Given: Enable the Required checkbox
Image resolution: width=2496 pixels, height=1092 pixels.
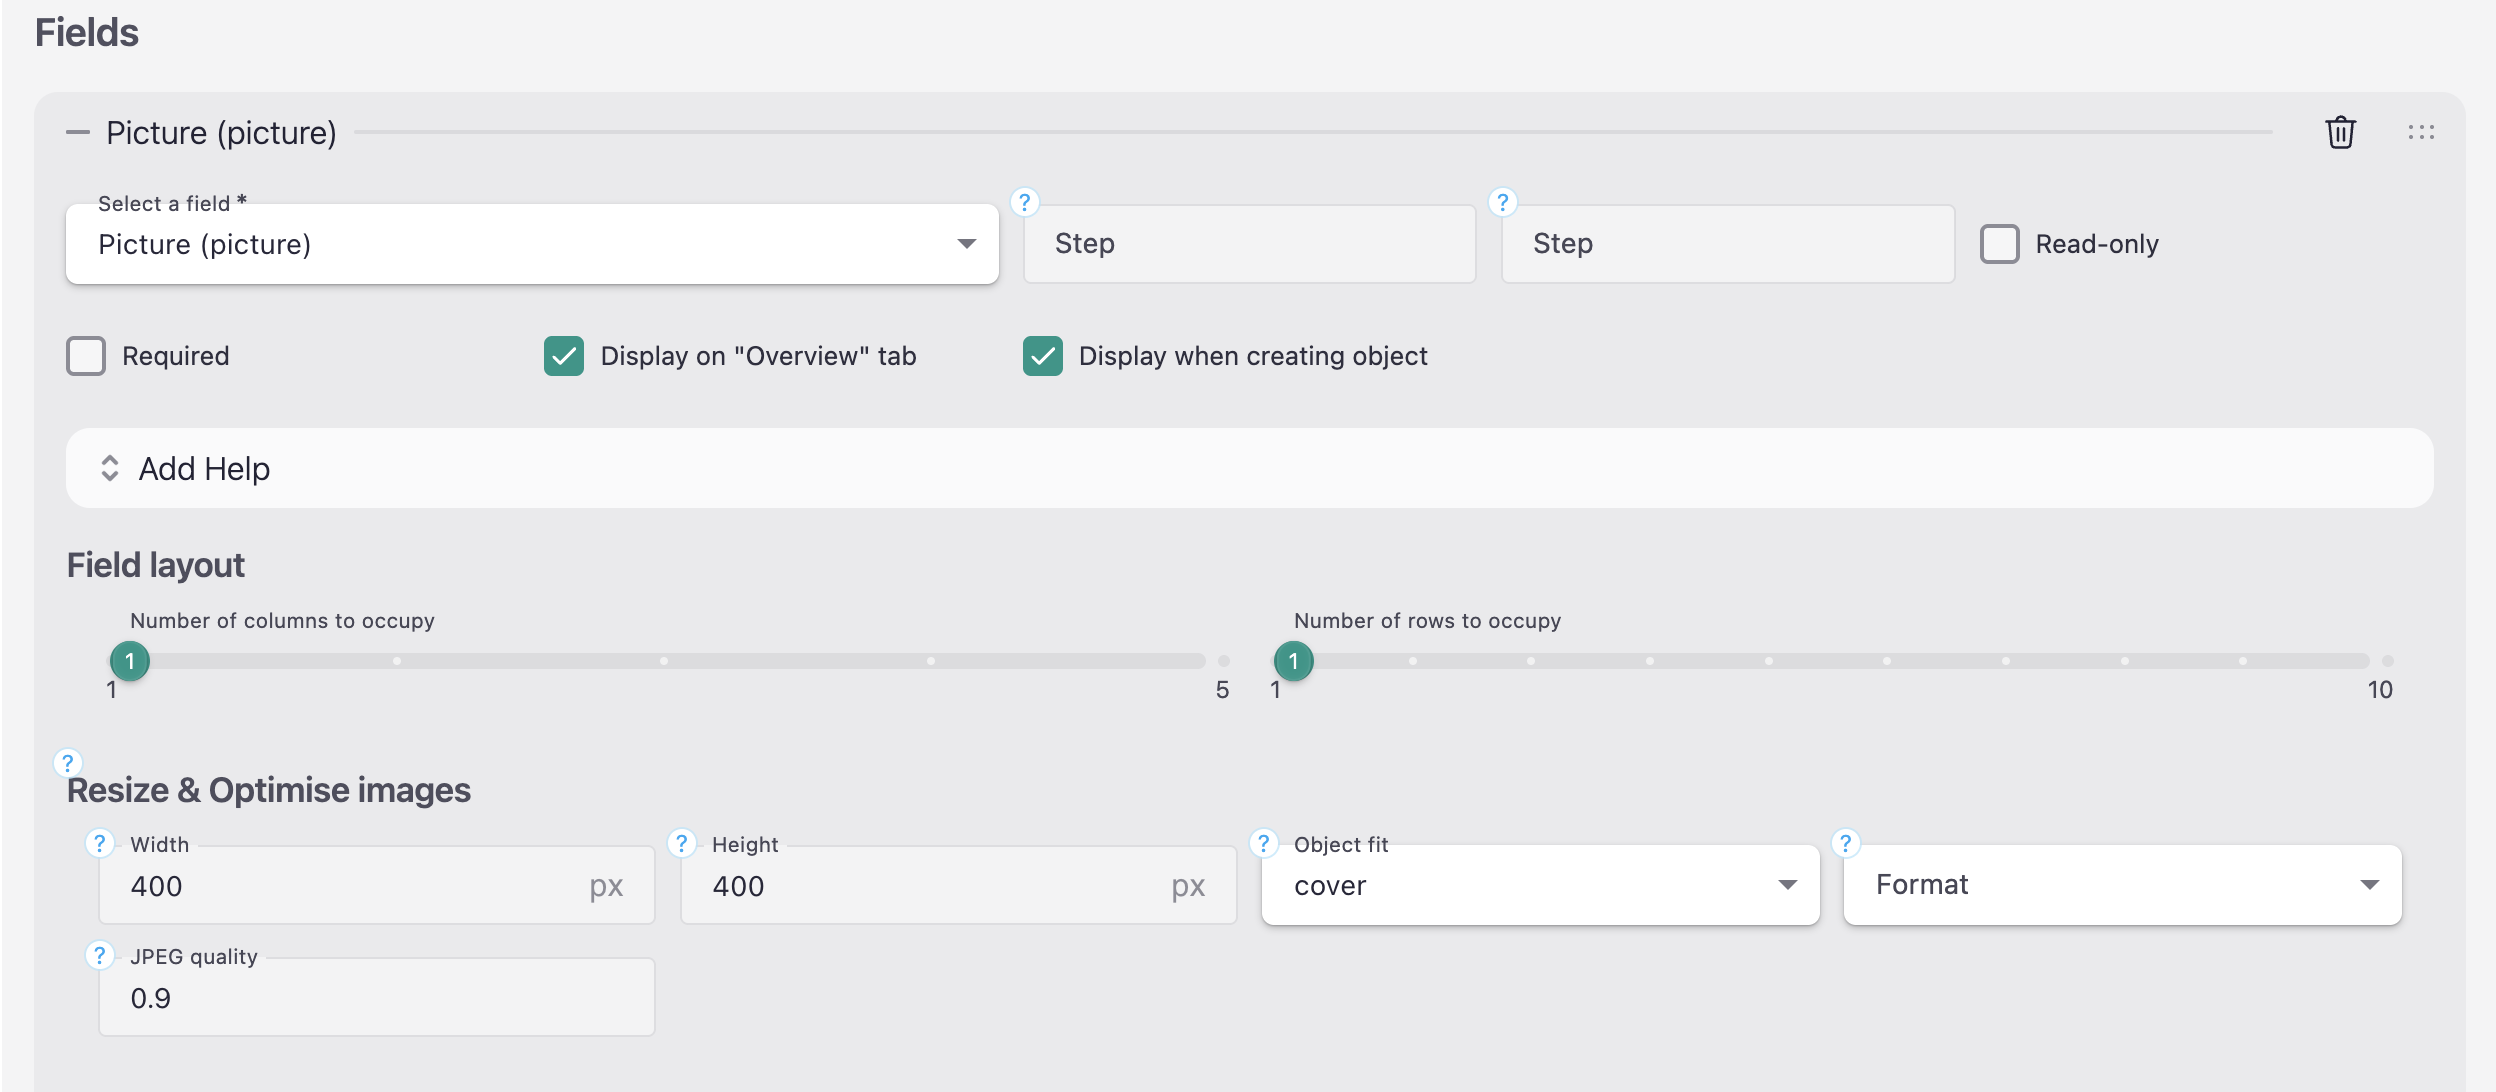Looking at the screenshot, I should 86,356.
